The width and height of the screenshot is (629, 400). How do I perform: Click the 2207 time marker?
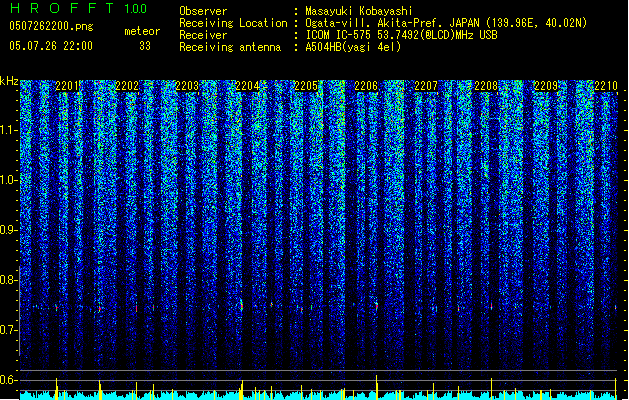(426, 86)
